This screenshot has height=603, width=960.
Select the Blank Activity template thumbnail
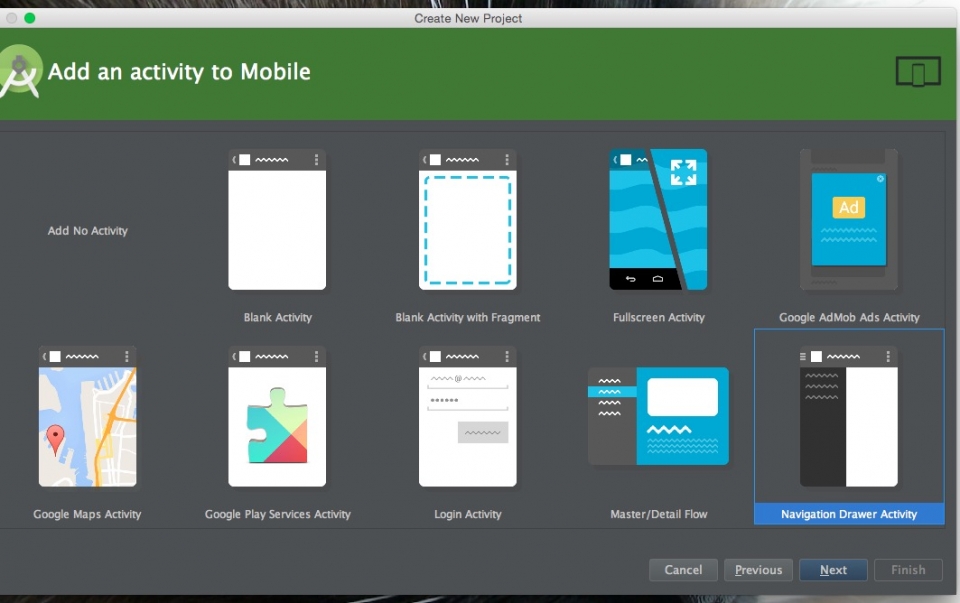277,220
